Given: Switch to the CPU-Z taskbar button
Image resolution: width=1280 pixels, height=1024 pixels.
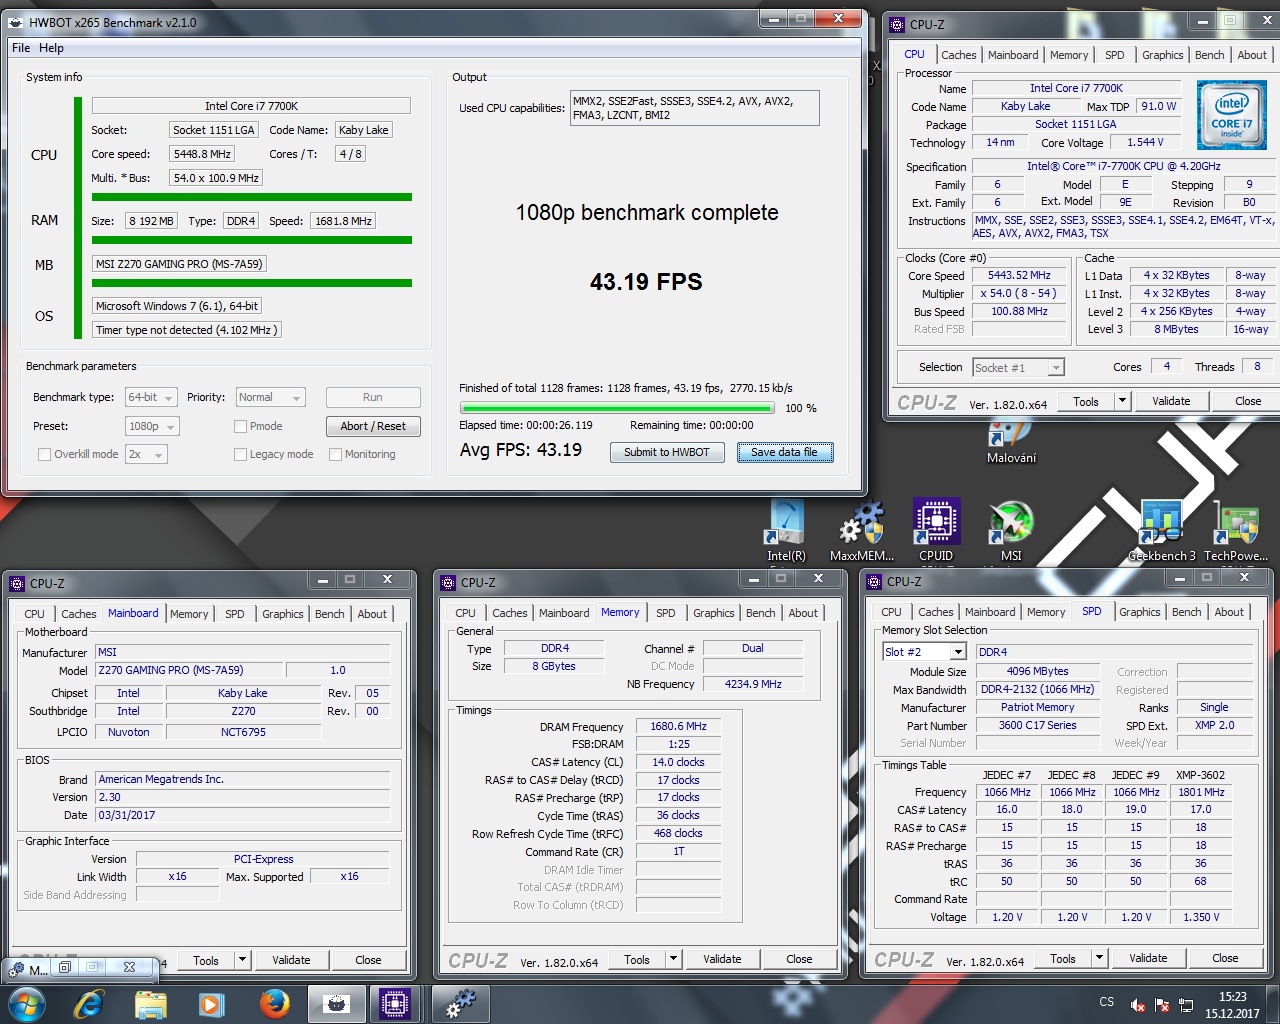Looking at the screenshot, I should (395, 1003).
